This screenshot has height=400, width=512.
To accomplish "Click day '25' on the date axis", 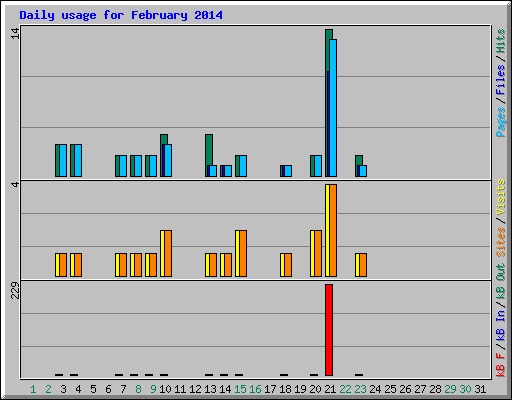I will pyautogui.click(x=390, y=389).
